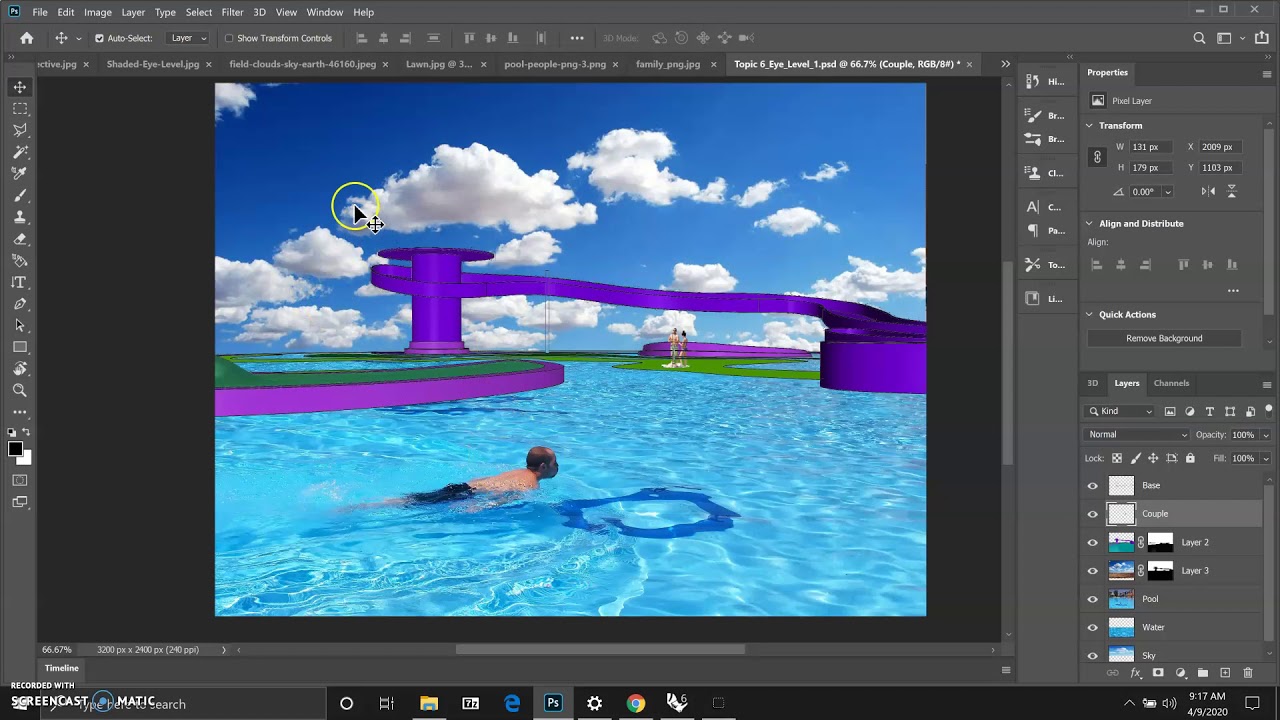This screenshot has height=720, width=1280.
Task: Select the Rectangular Marquee tool
Action: (x=20, y=109)
